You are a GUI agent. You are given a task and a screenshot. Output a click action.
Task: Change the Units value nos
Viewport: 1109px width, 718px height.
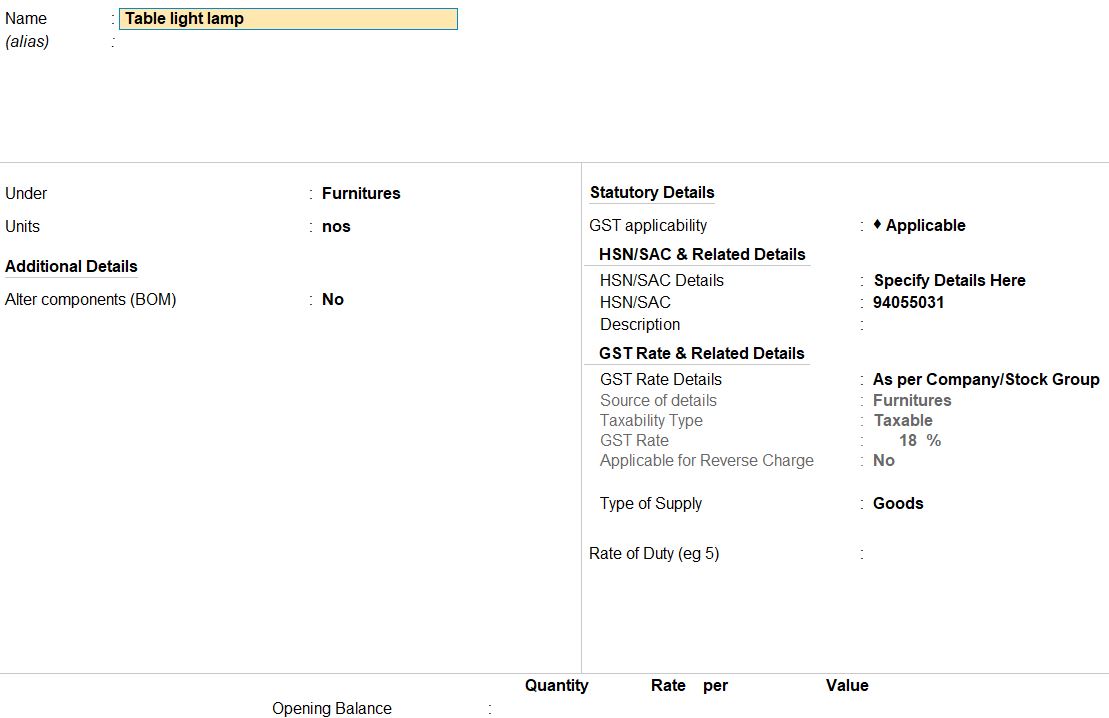(336, 227)
